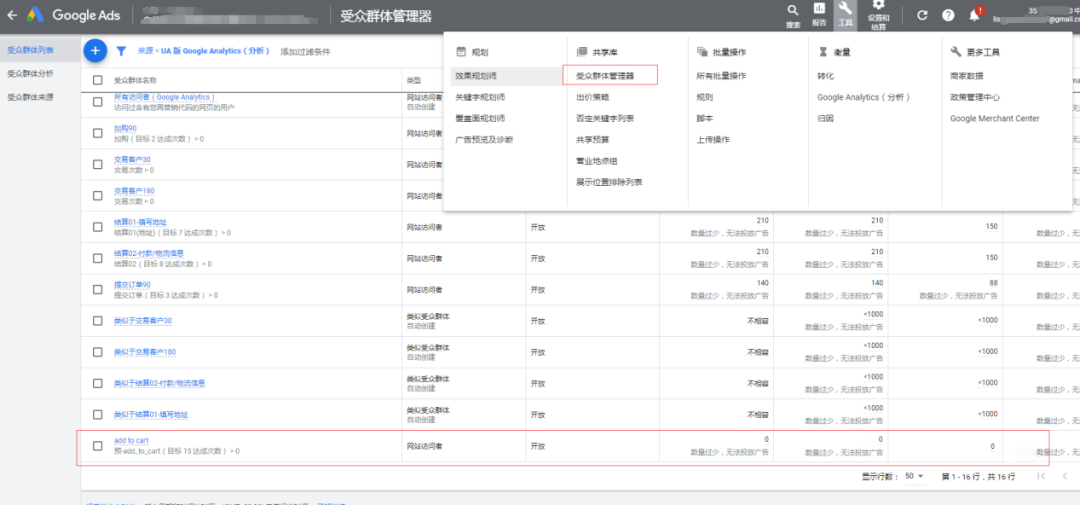Image resolution: width=1080 pixels, height=505 pixels.
Task: Open the 结算02-付款/物流信息 audience link
Action: [149, 254]
